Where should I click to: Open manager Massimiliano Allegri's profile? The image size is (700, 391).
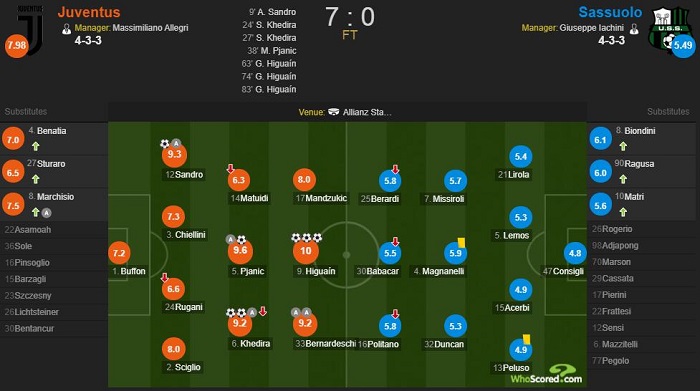(x=150, y=28)
